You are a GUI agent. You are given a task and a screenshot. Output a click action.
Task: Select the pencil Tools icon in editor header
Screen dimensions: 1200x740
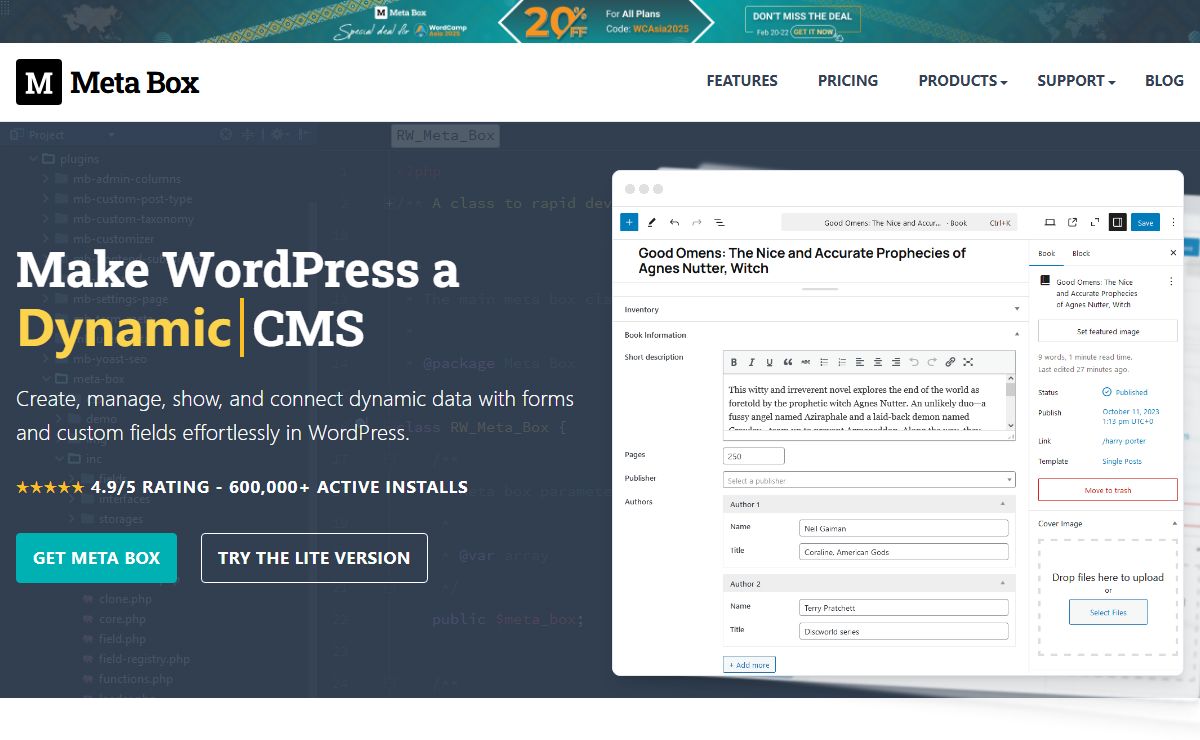tap(652, 222)
